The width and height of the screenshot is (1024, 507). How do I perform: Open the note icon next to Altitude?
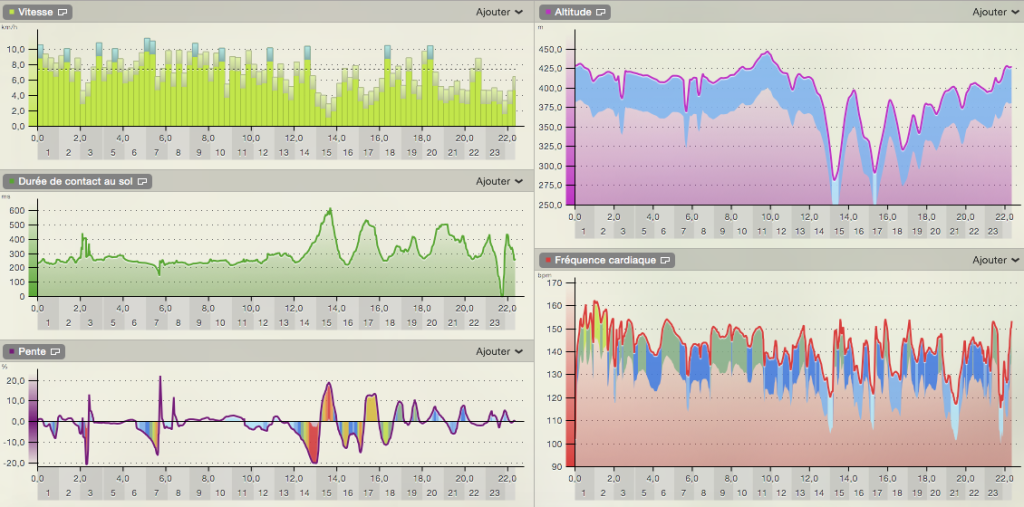pyautogui.click(x=603, y=12)
